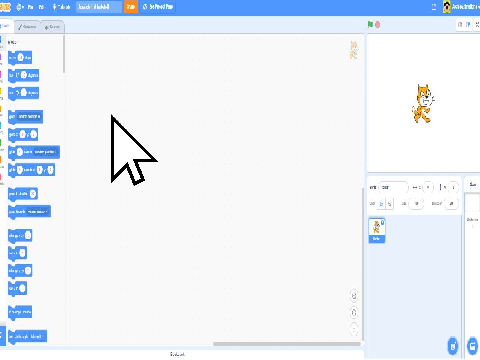Open the Sounds tab
This screenshot has height=360, width=480.
click(52, 27)
